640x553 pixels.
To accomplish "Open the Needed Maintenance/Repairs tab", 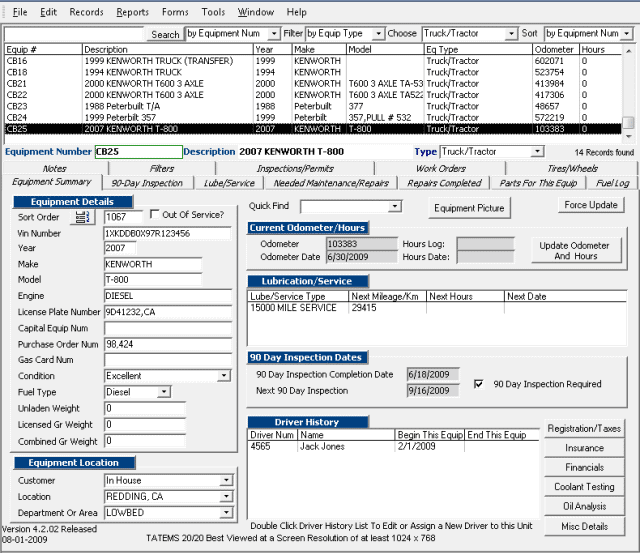I will [331, 183].
